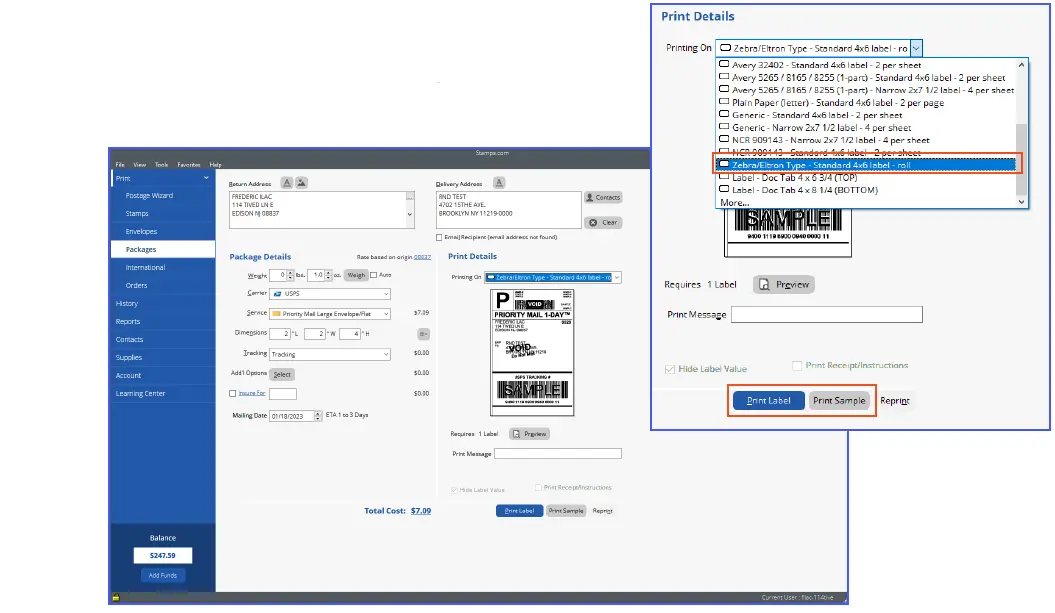Check the Email Recipient checkbox
This screenshot has width=1055, height=613.
point(439,237)
